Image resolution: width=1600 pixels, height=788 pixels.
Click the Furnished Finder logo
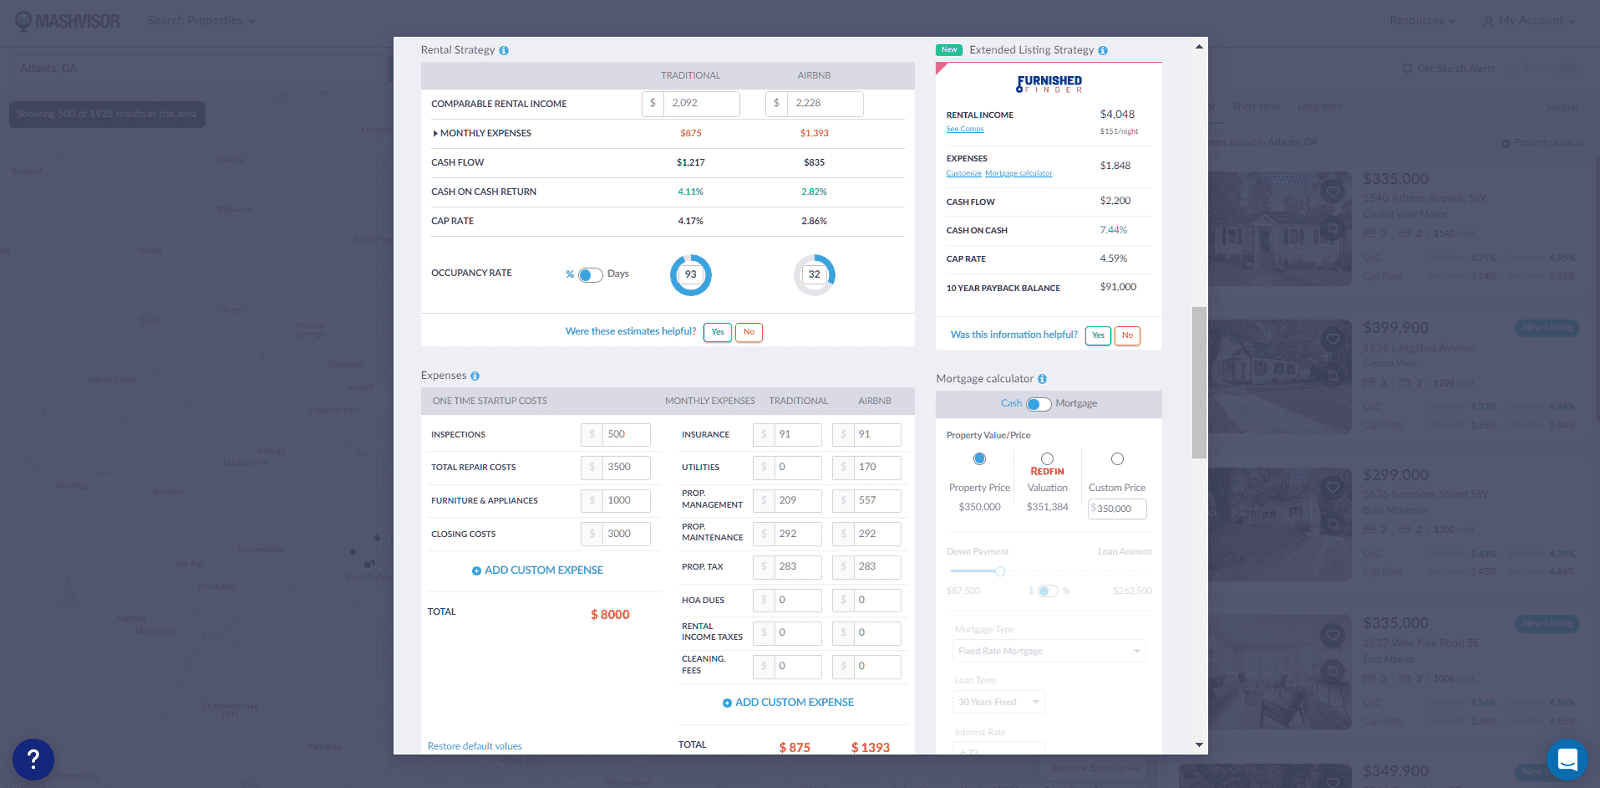(x=1049, y=83)
